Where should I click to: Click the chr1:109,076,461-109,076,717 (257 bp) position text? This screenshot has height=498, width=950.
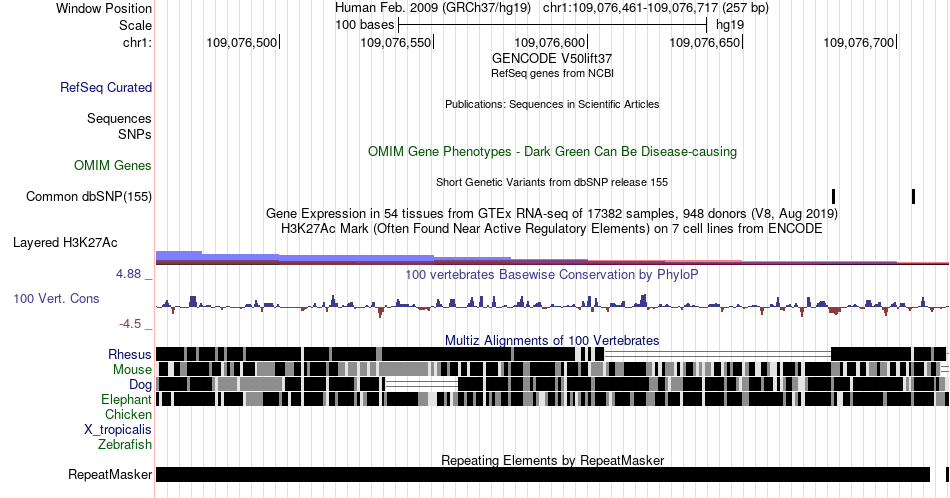click(656, 8)
